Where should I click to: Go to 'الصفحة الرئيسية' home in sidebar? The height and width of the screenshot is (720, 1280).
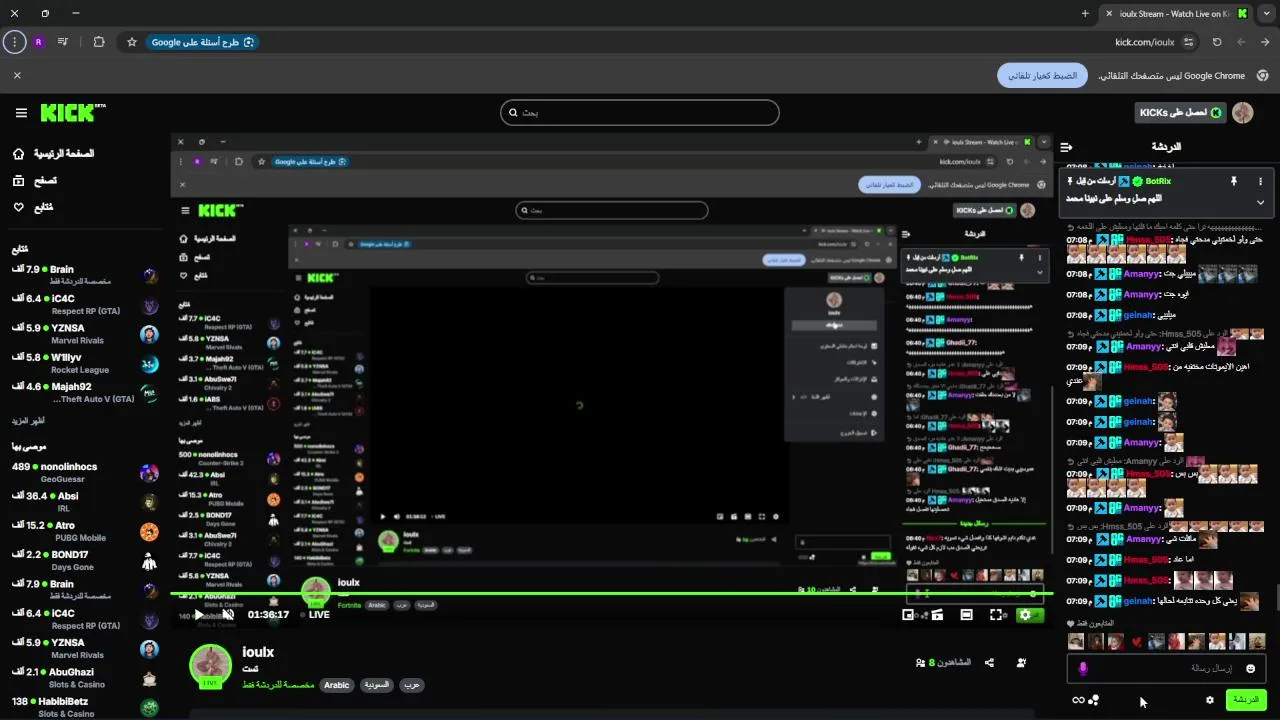click(x=55, y=154)
